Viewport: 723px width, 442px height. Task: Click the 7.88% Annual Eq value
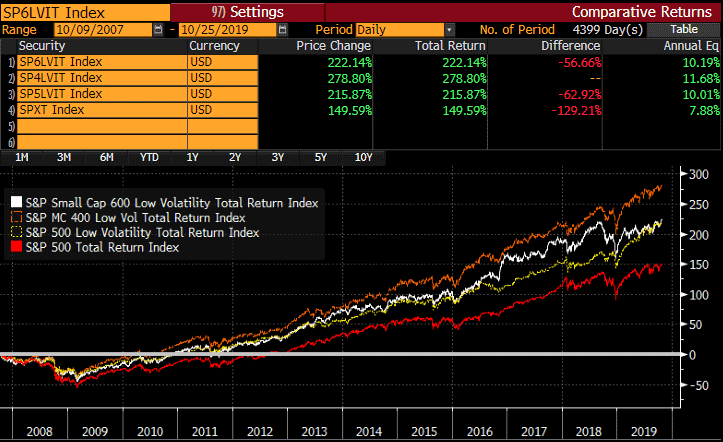704,111
